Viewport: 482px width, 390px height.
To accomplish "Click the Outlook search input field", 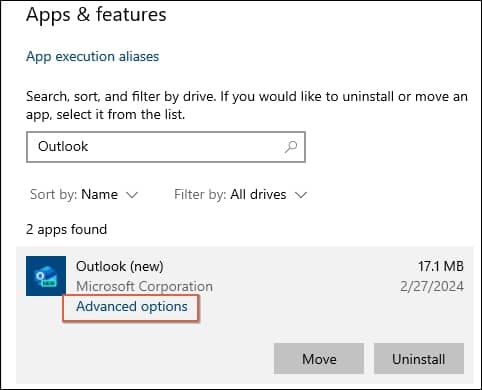I will pyautogui.click(x=166, y=147).
